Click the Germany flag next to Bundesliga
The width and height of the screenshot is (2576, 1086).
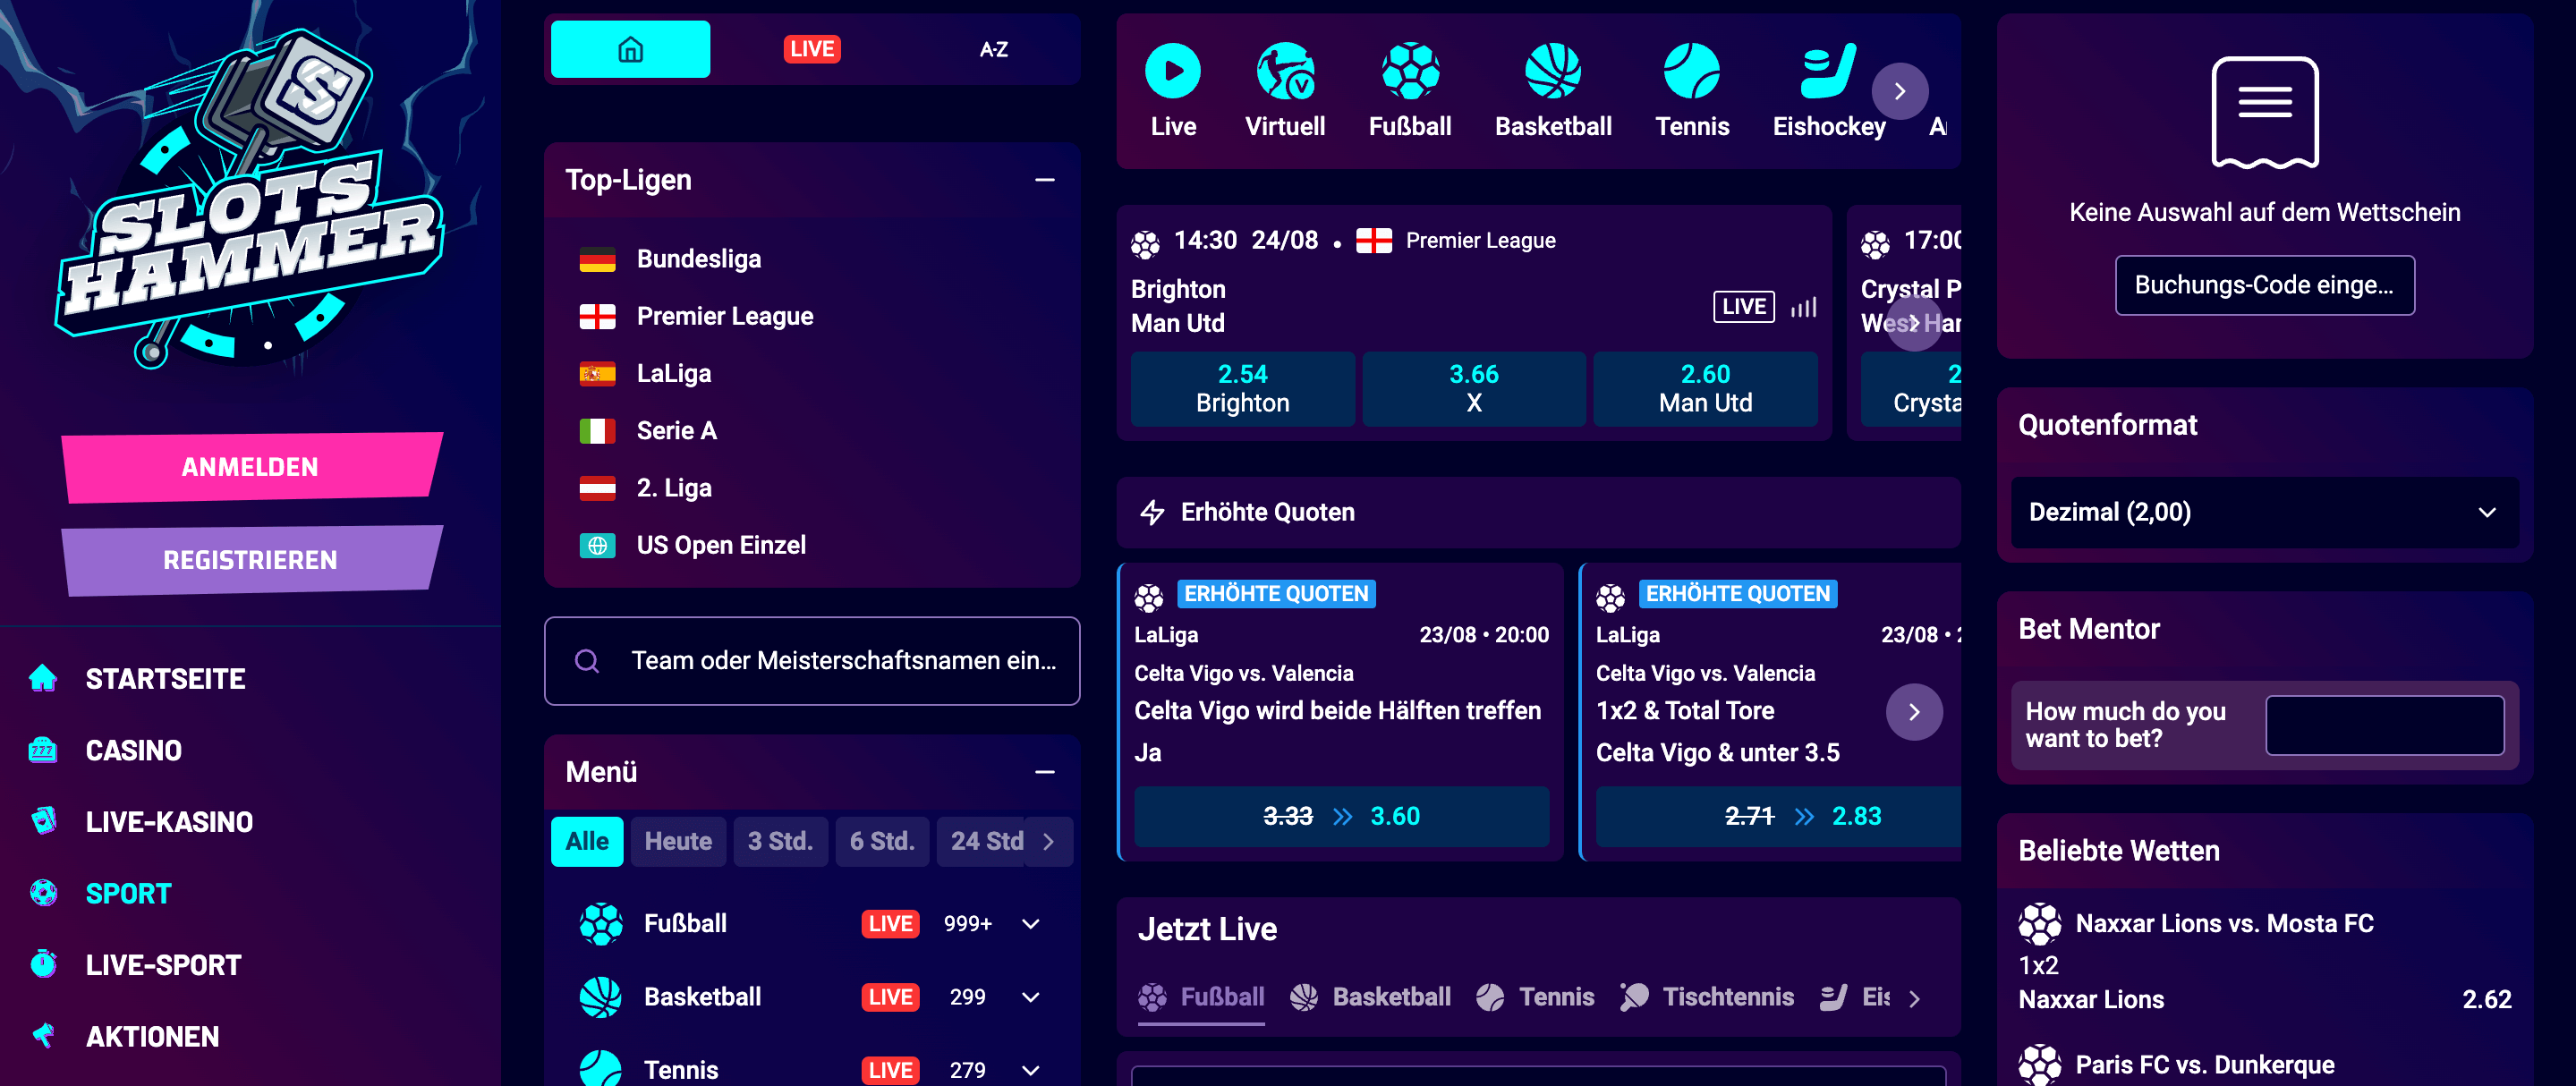pyautogui.click(x=597, y=259)
